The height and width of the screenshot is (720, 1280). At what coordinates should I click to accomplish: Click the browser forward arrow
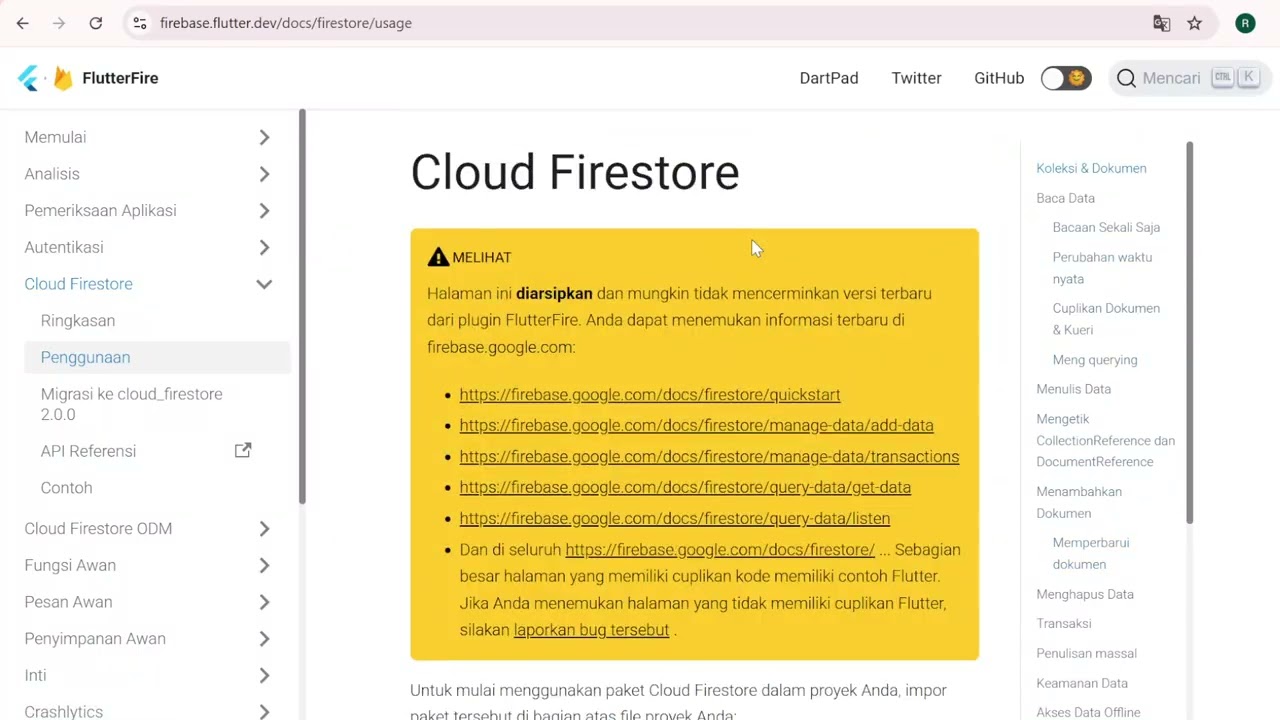[x=59, y=23]
